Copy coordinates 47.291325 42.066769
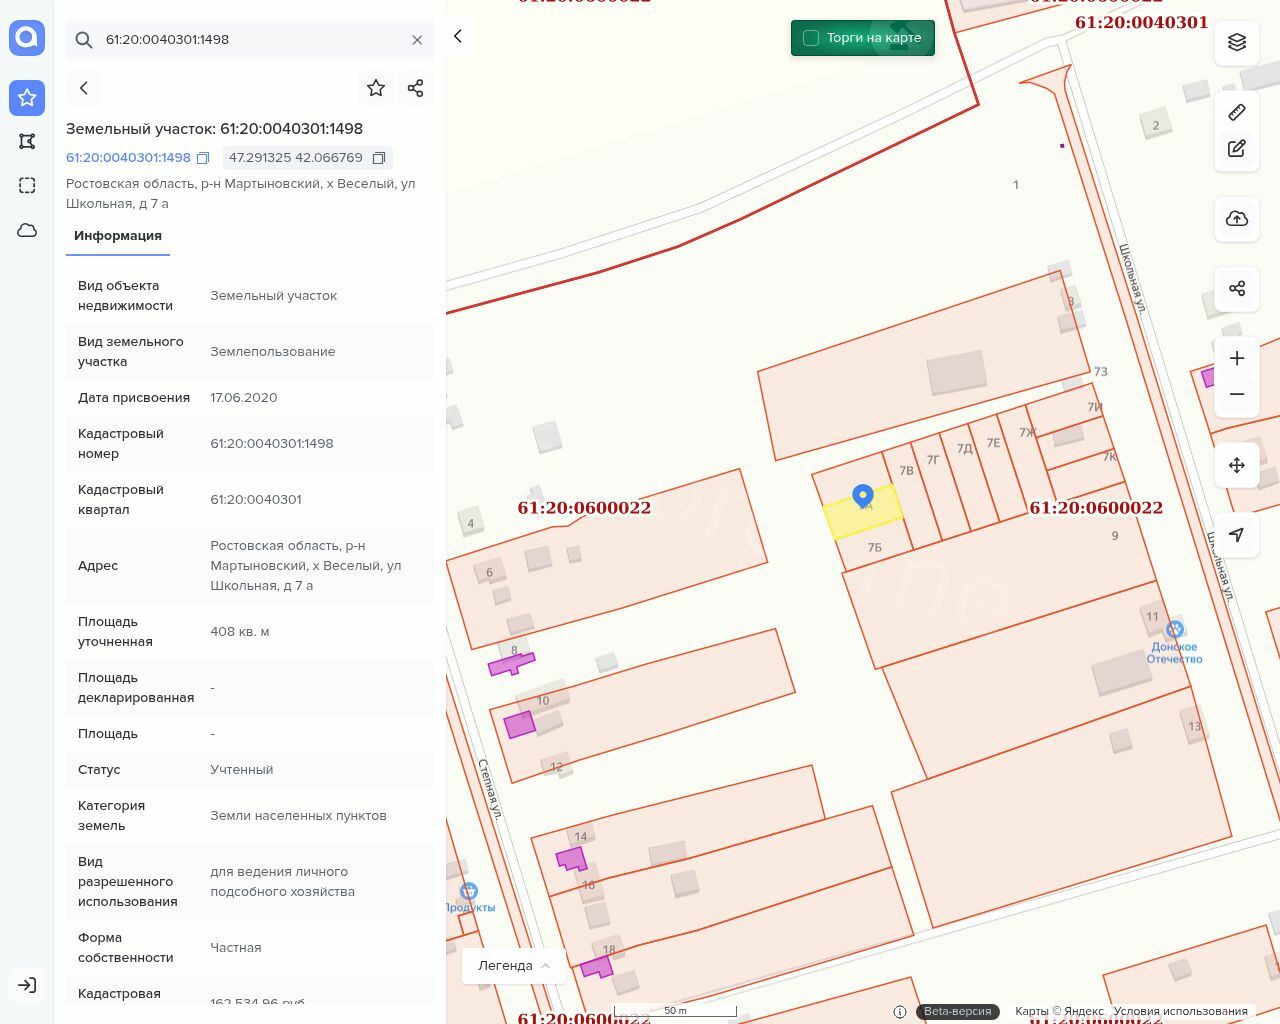Image resolution: width=1280 pixels, height=1024 pixels. 379,158
